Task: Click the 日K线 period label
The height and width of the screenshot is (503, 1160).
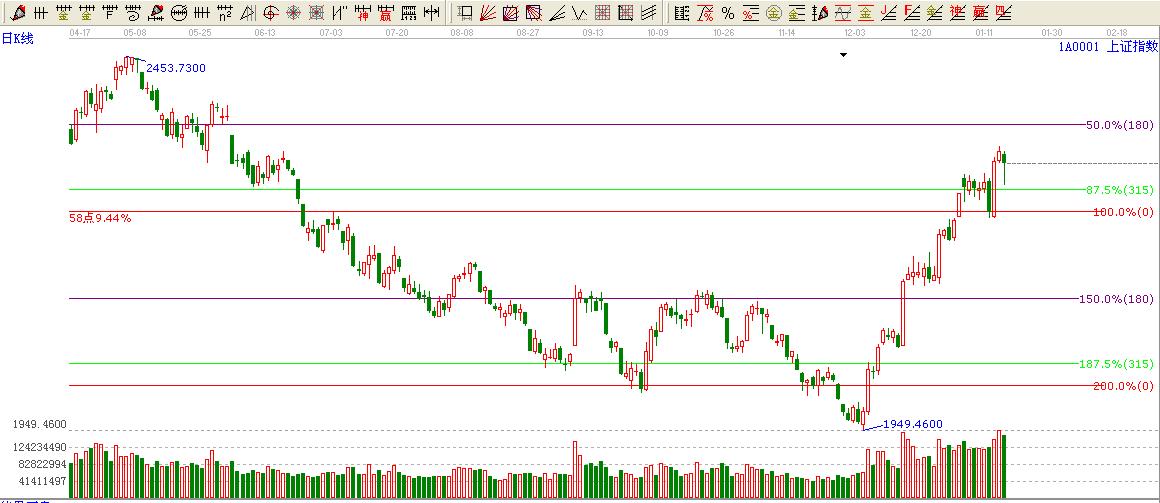Action: coord(17,38)
